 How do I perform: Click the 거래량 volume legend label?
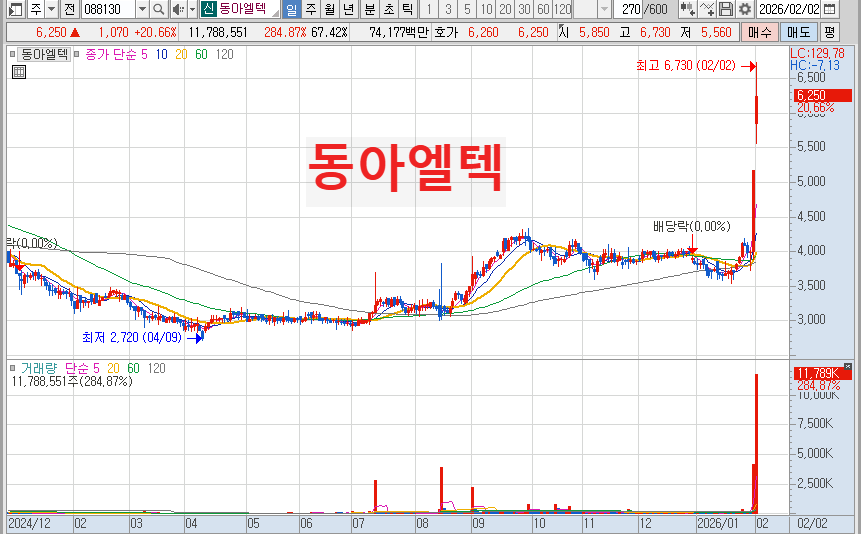[38, 368]
